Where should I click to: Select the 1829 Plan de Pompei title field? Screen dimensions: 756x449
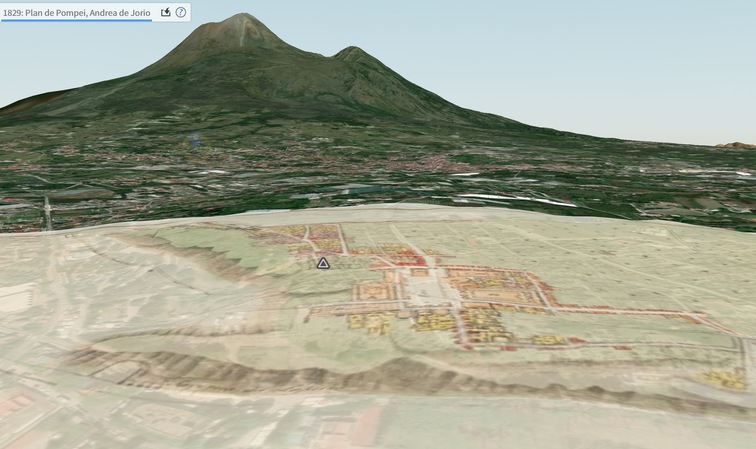pos(77,13)
